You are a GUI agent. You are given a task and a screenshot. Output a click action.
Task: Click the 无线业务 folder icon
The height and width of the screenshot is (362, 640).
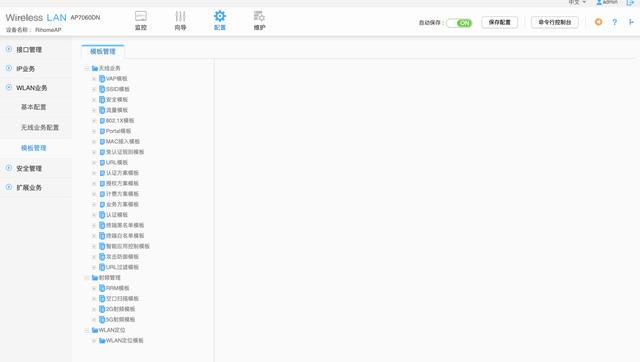[x=95, y=68]
